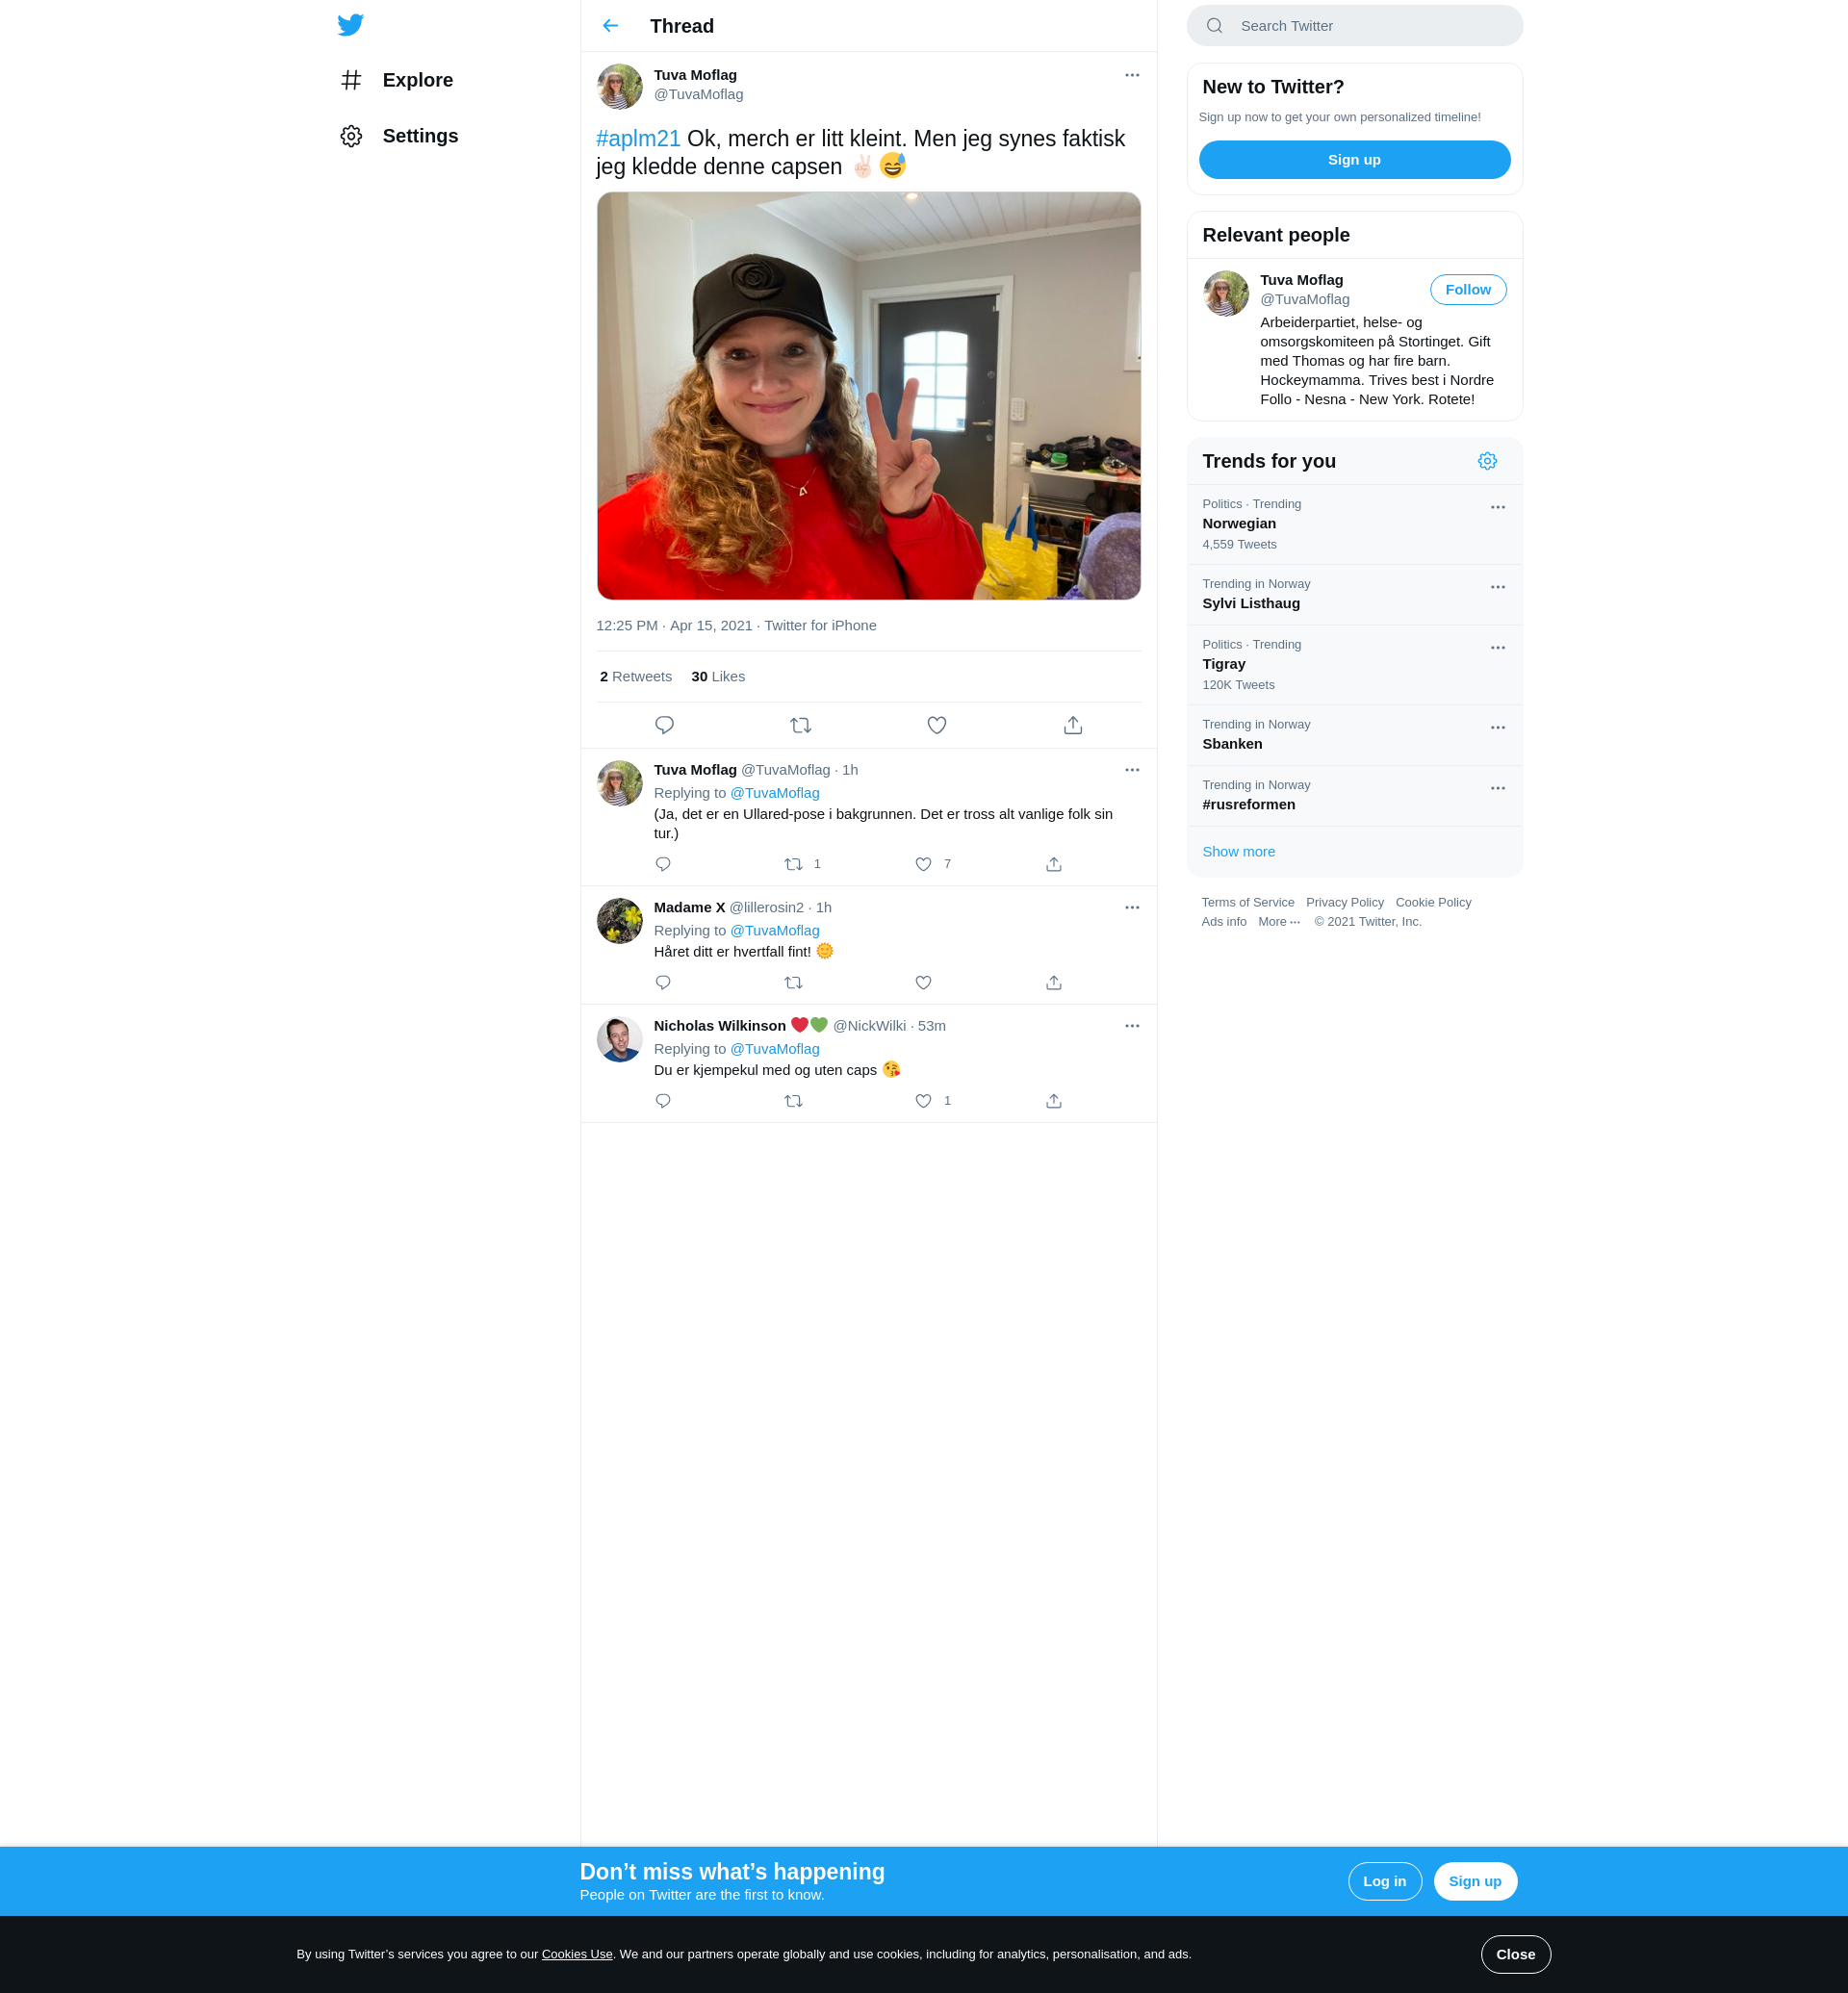
Task: Retweet Madame X's reply
Action: point(793,983)
